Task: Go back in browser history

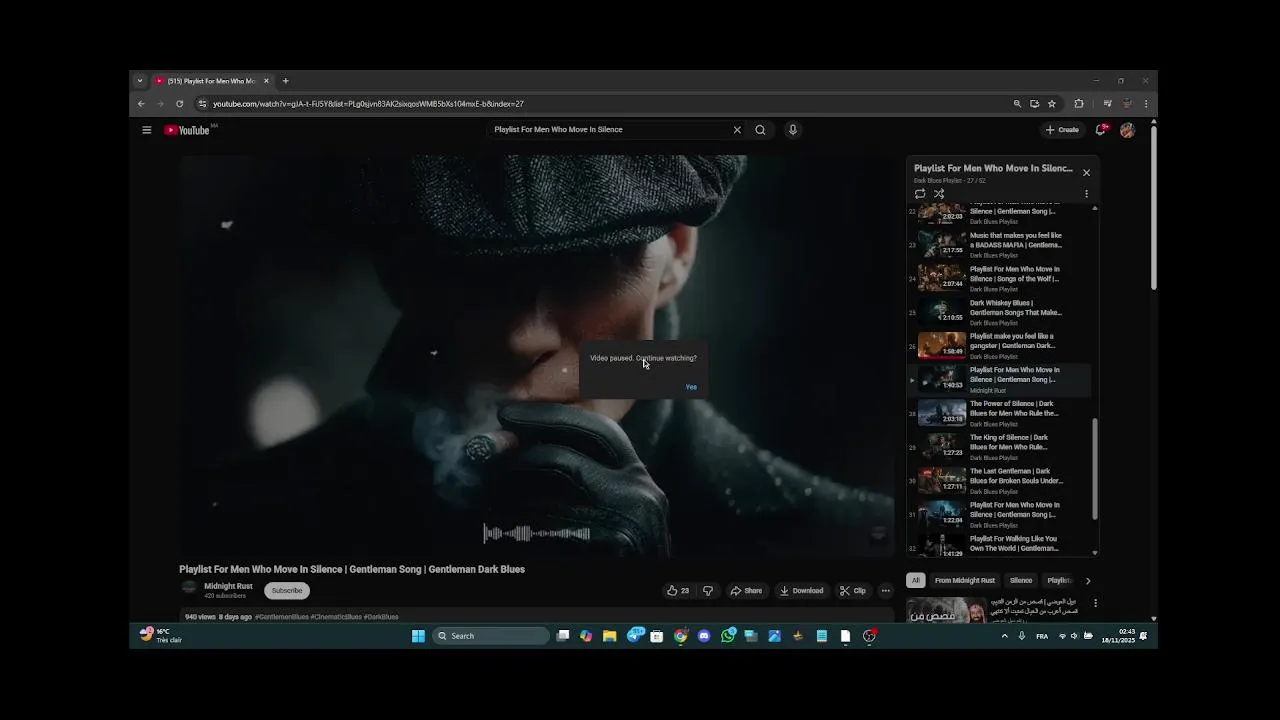Action: coord(141,104)
